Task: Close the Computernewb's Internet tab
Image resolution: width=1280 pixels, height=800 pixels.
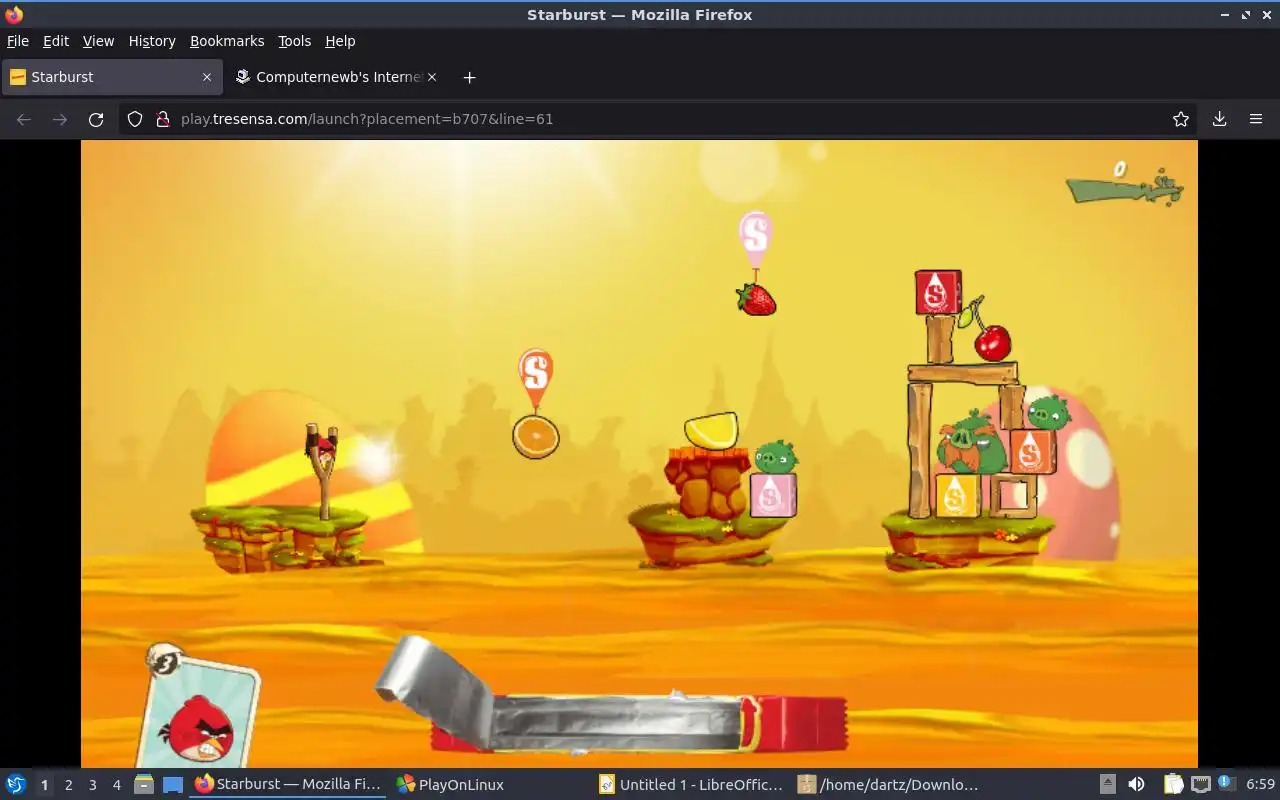Action: coord(432,77)
